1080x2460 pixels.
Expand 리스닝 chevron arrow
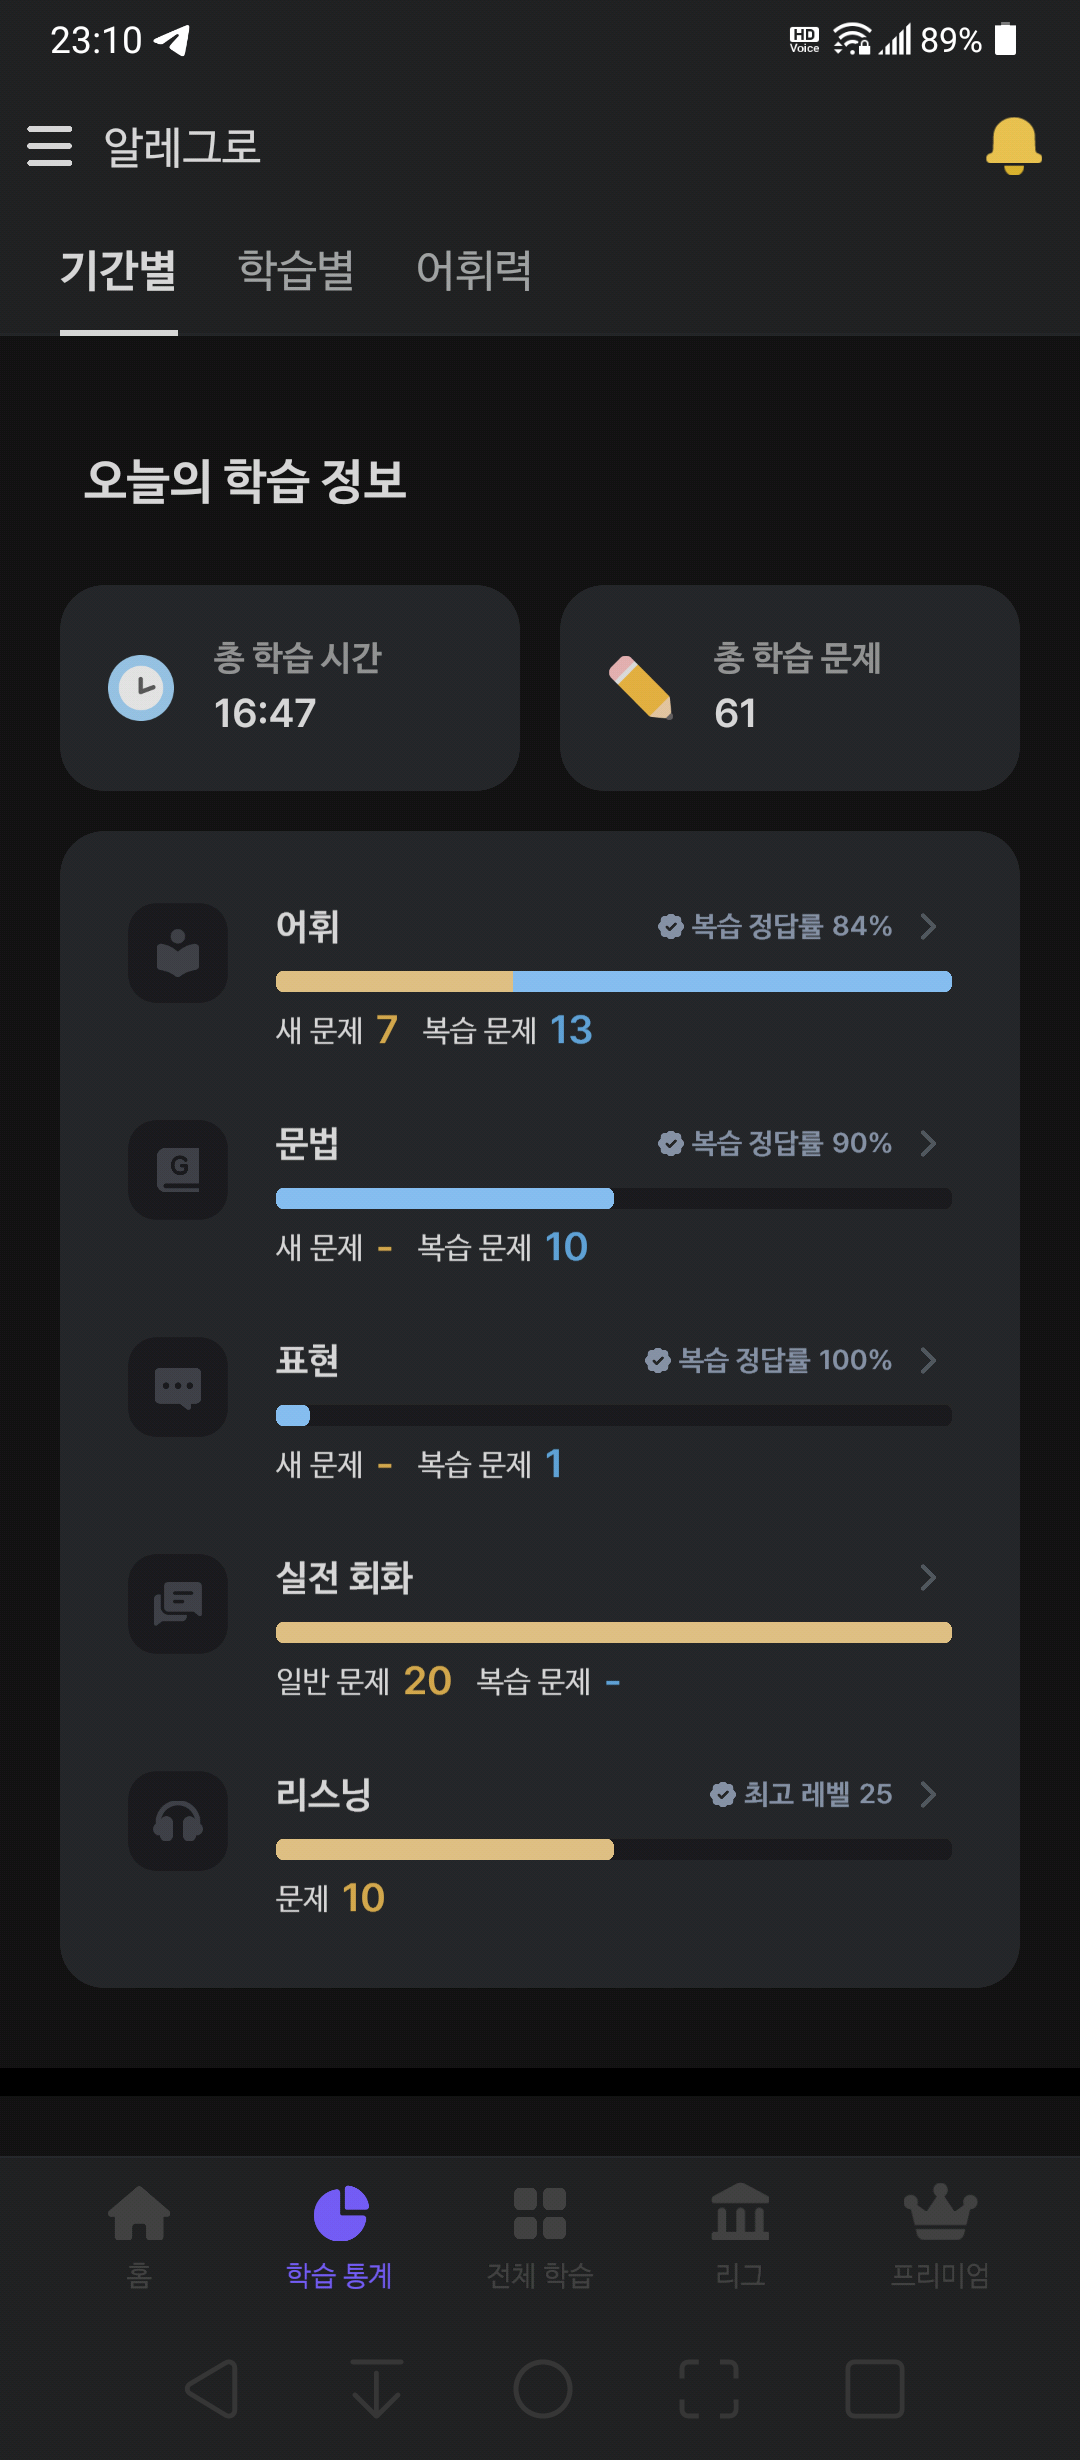click(928, 1794)
